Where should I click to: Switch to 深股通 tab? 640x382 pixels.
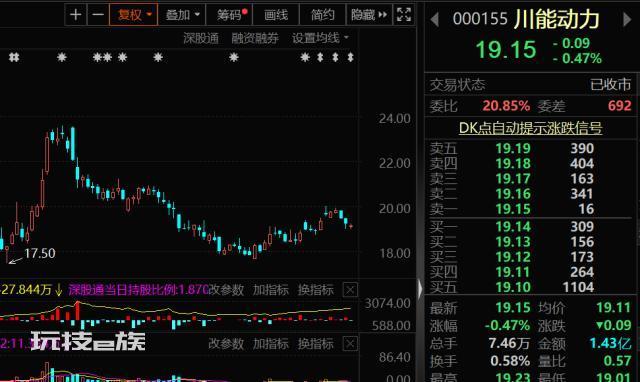pyautogui.click(x=201, y=38)
